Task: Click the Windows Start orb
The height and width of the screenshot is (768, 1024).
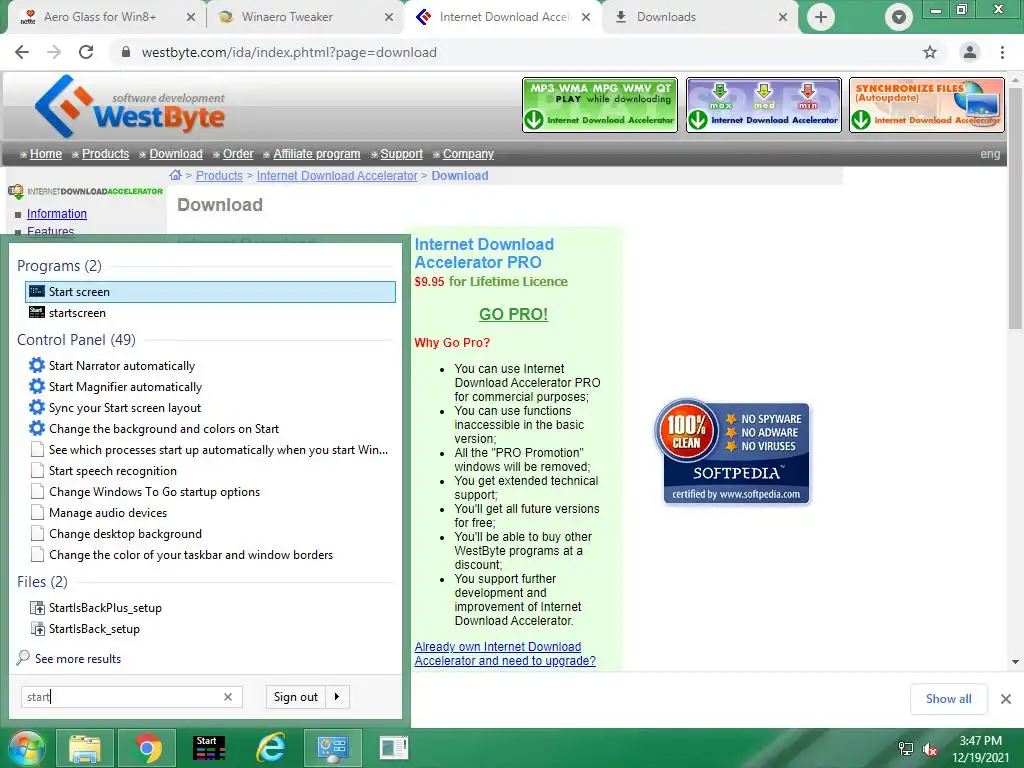Action: tap(25, 748)
